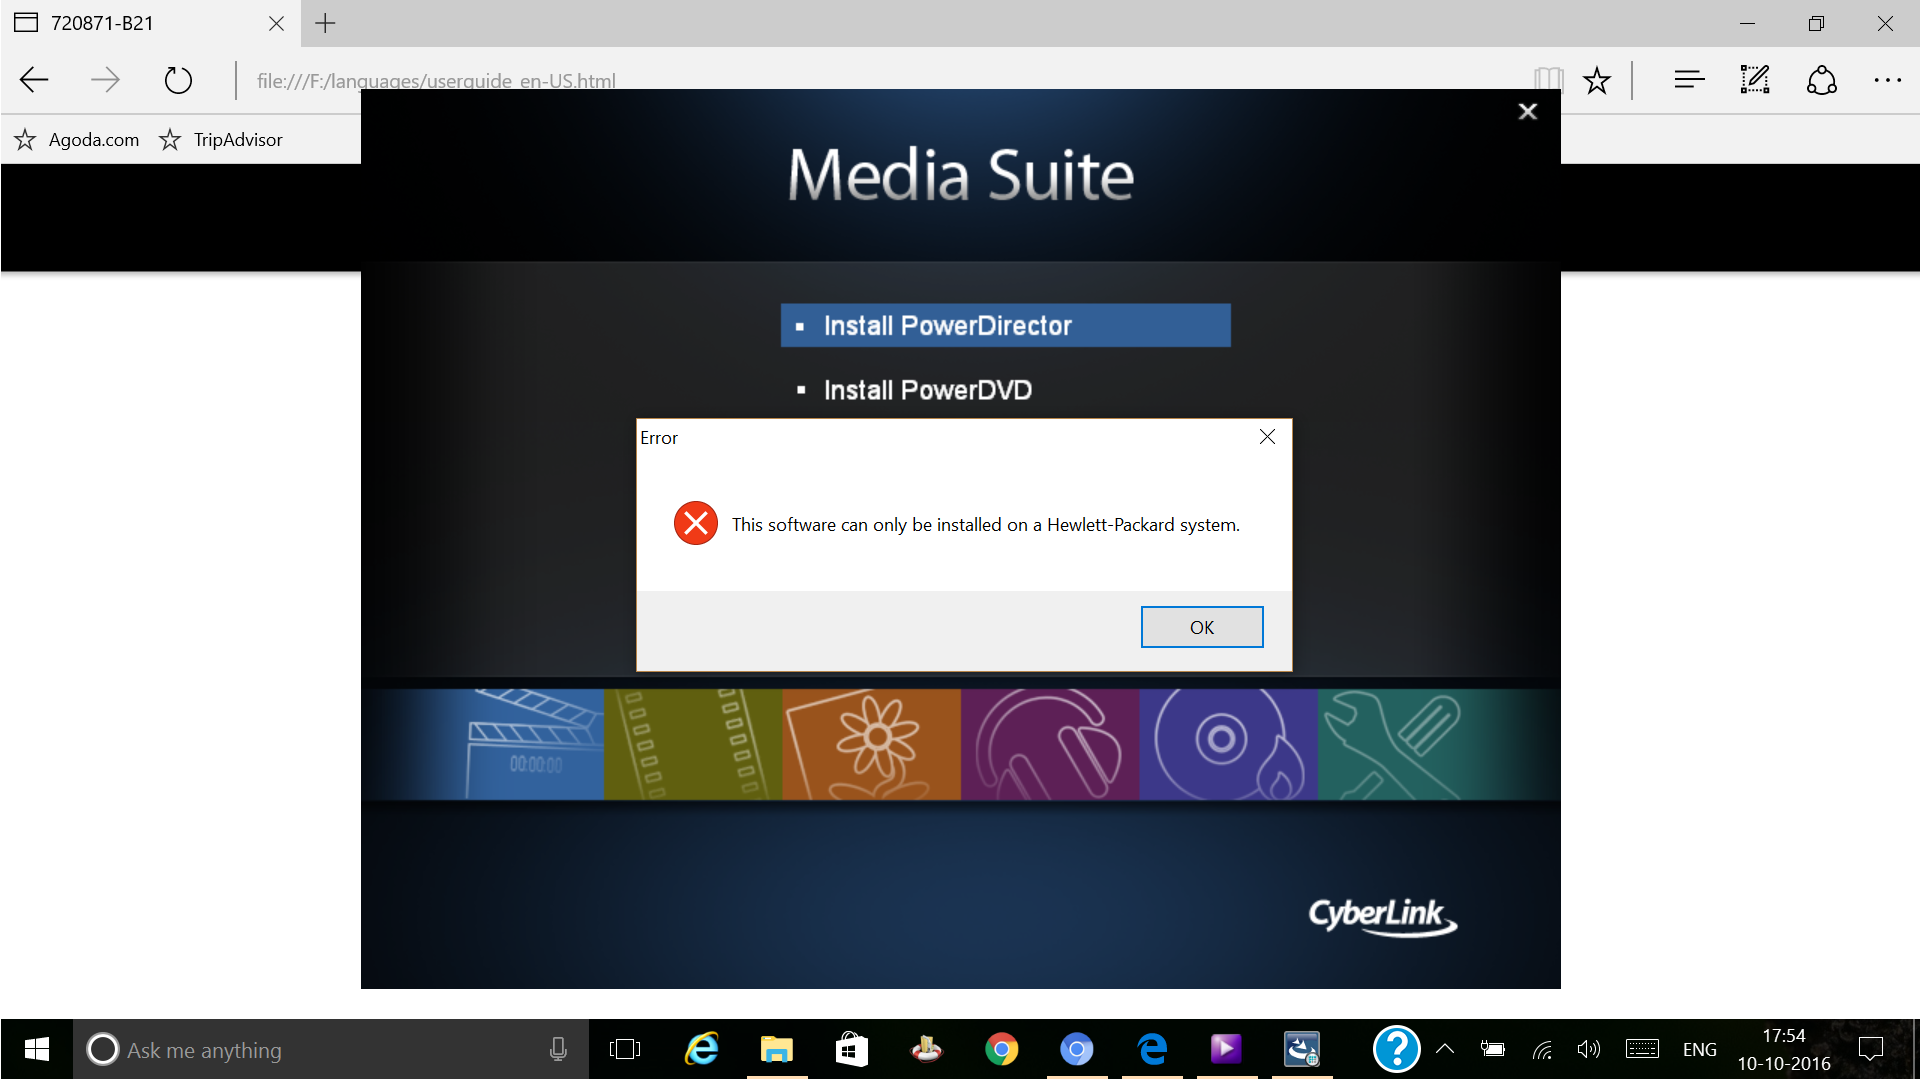The width and height of the screenshot is (1920, 1080).
Task: Go back in Edge browser
Action: point(34,80)
